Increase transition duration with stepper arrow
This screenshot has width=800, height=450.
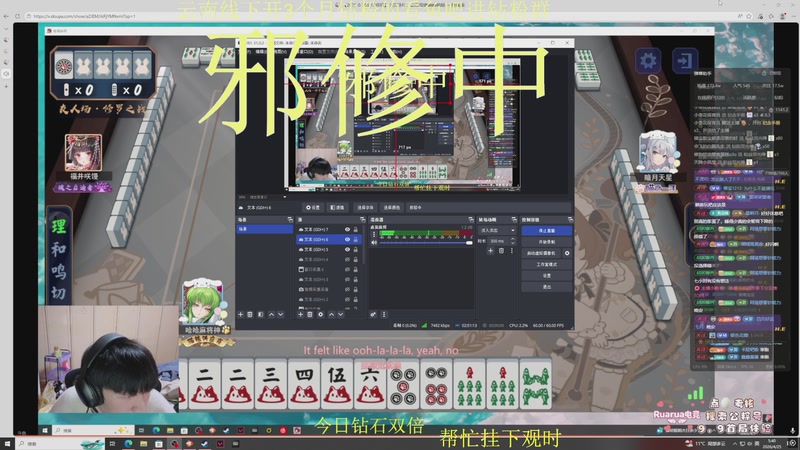tap(513, 239)
